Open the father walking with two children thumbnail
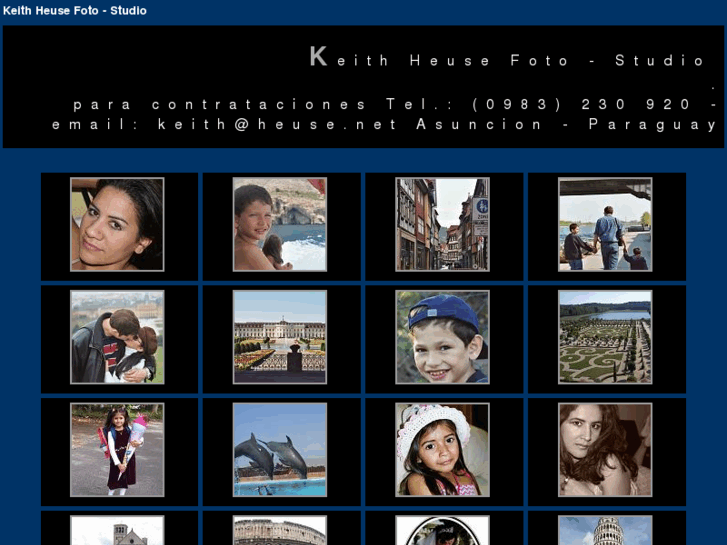The height and width of the screenshot is (545, 727). (605, 224)
